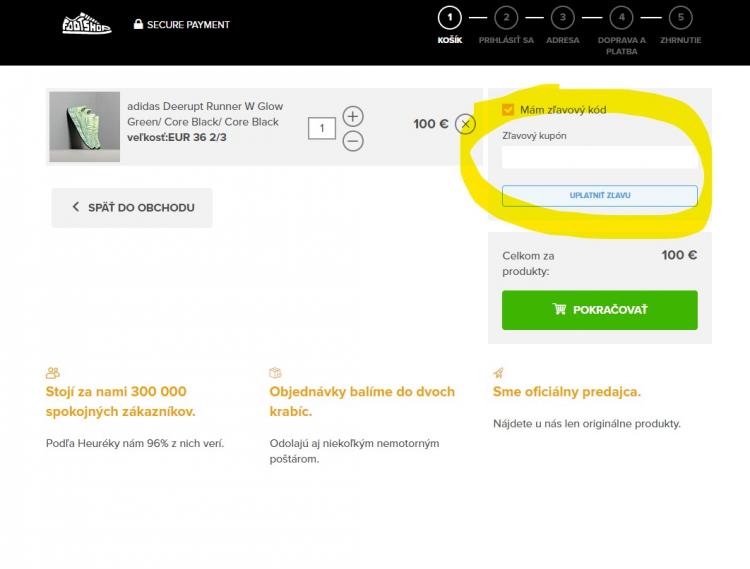The height and width of the screenshot is (569, 750).
Task: Go to step 2 'Prihlásiť sa'
Action: pos(506,26)
